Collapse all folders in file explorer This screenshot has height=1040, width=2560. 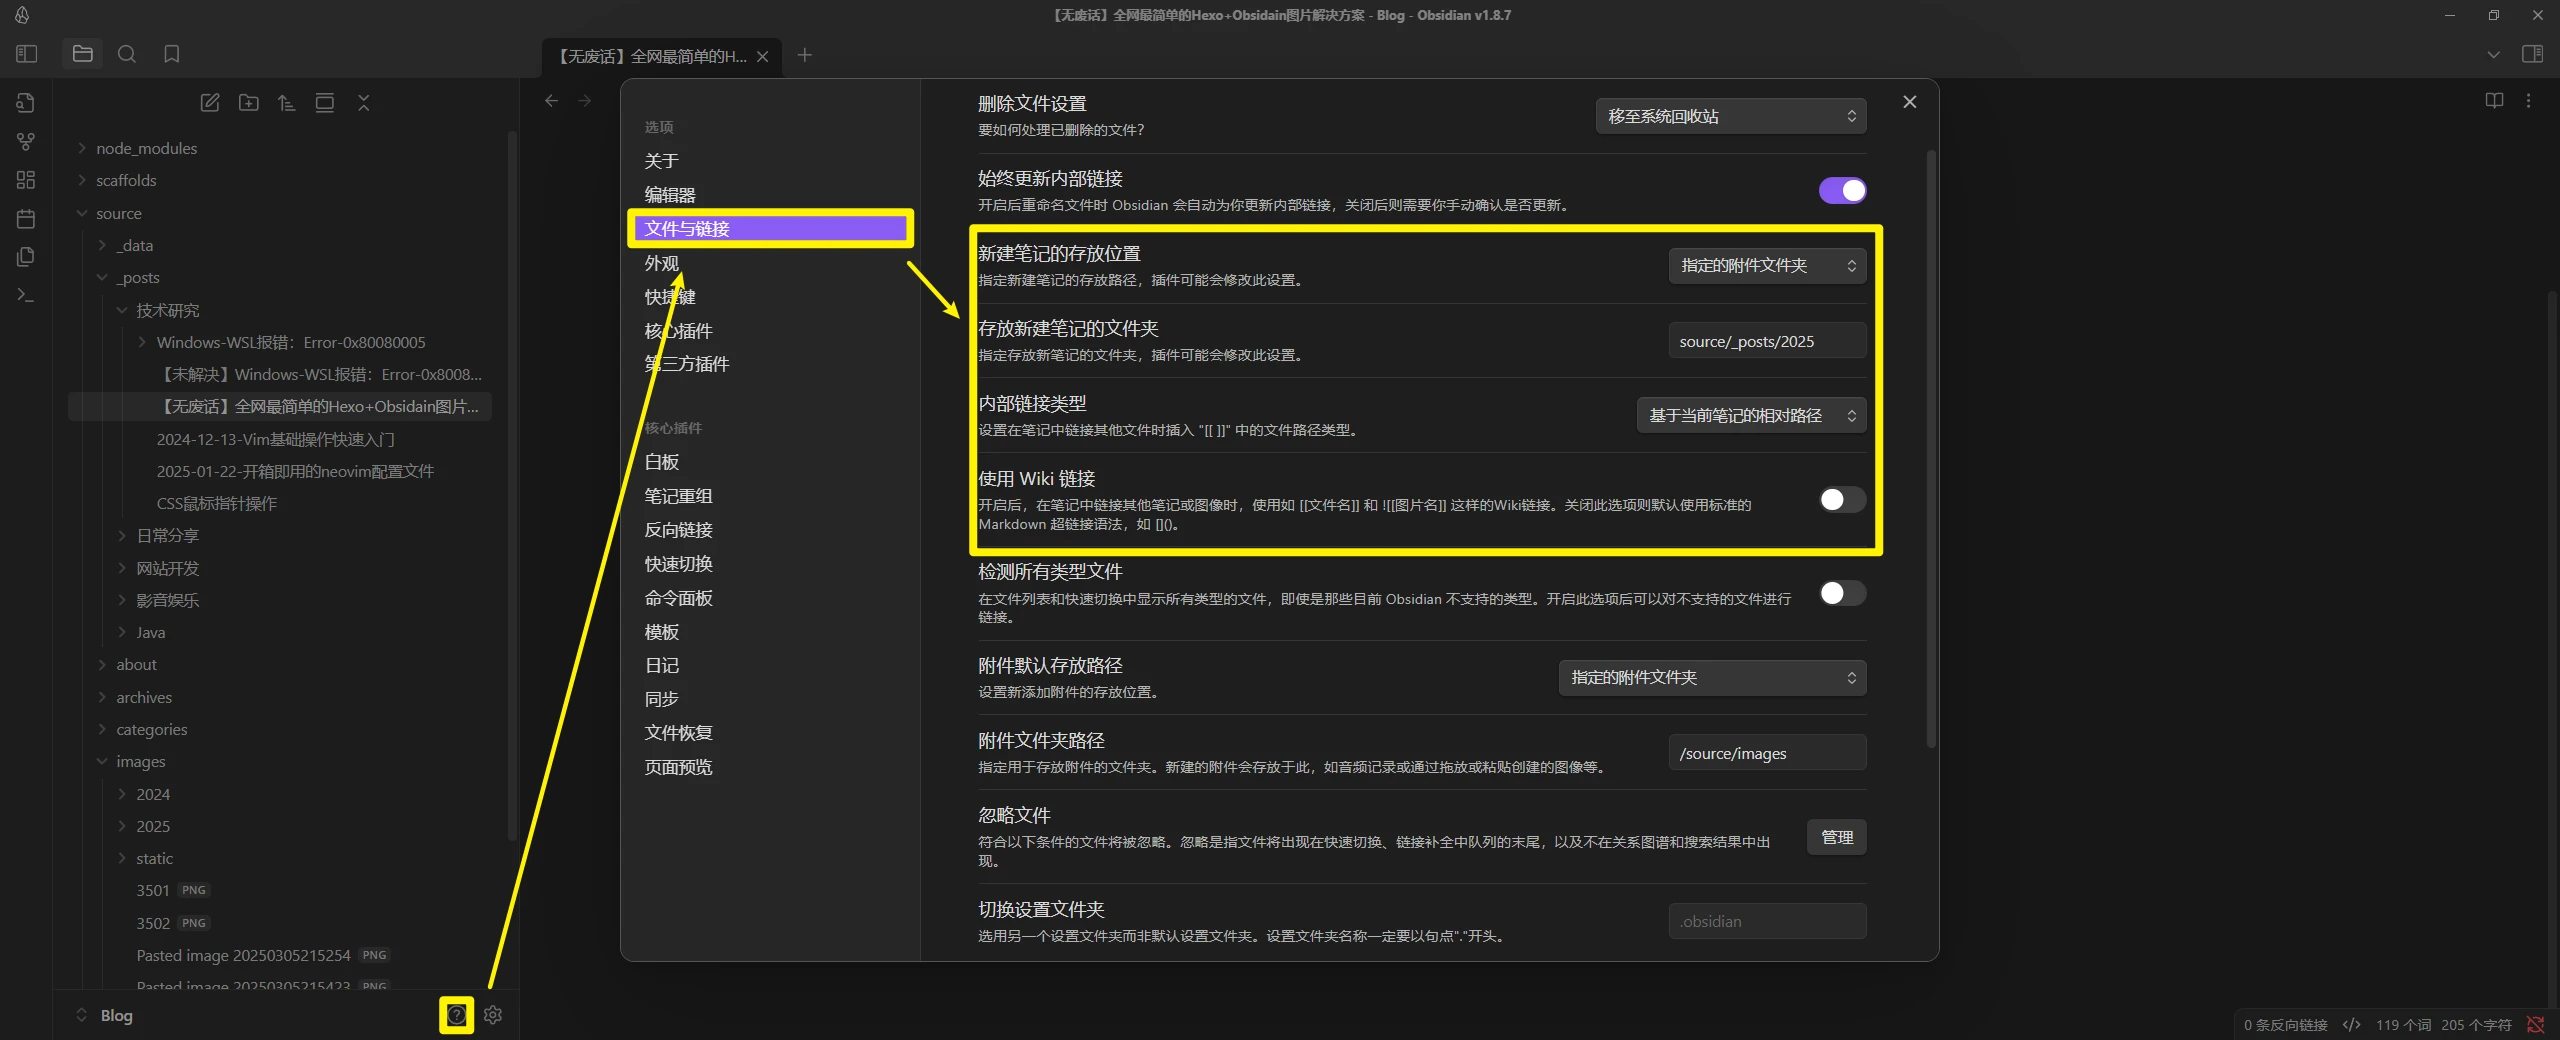[x=364, y=103]
